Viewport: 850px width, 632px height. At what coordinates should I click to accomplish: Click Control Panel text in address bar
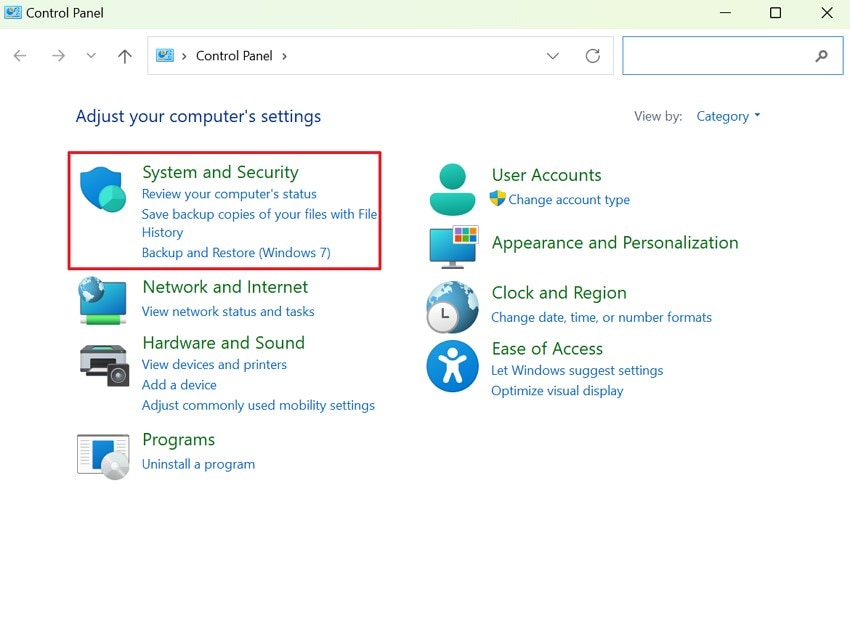coord(234,56)
